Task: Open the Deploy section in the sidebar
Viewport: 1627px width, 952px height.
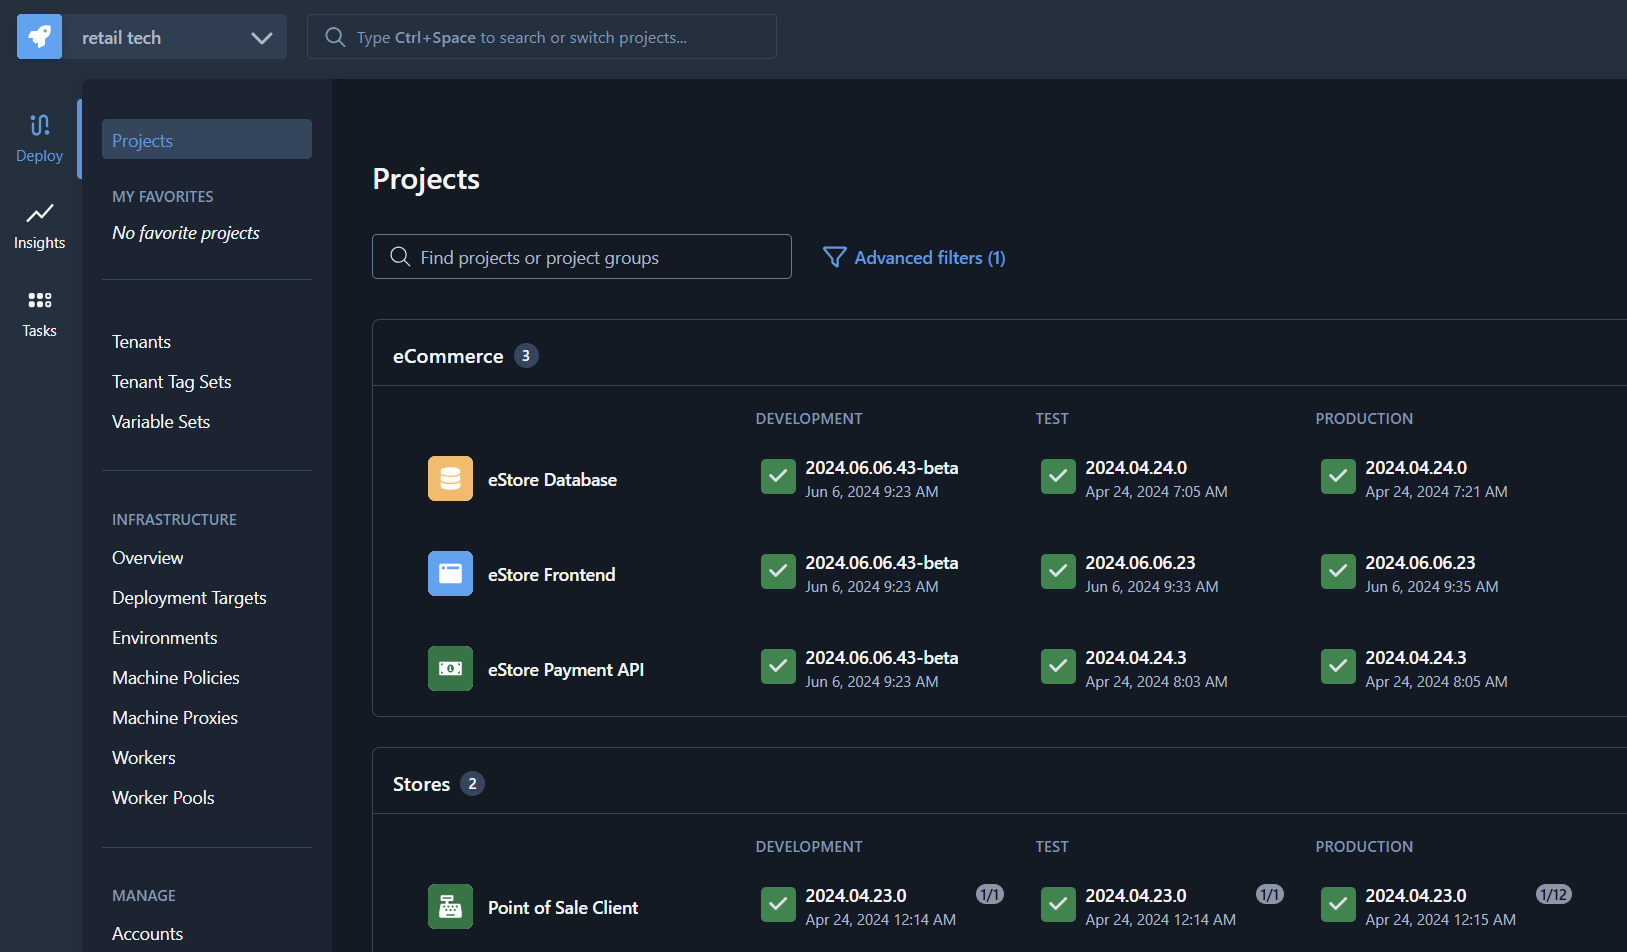Action: pyautogui.click(x=39, y=137)
